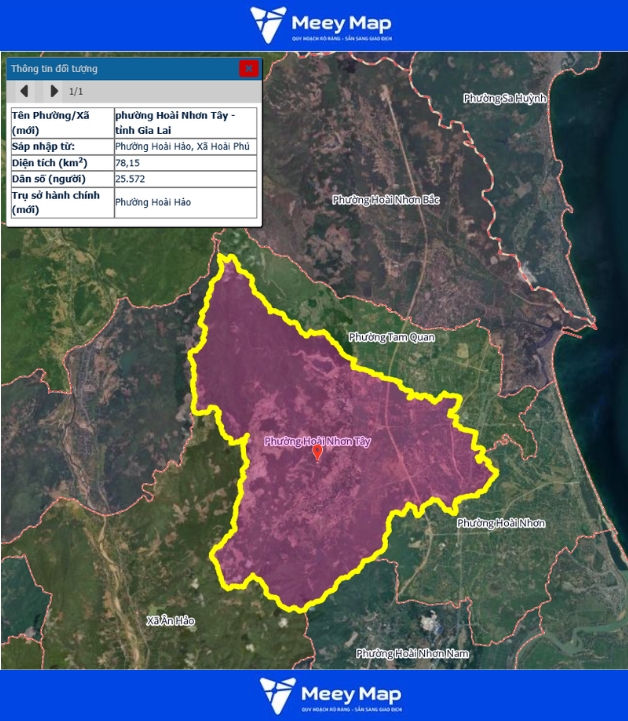Click the Trụ sở hành chính (mới) row label
This screenshot has height=721, width=628.
60,202
